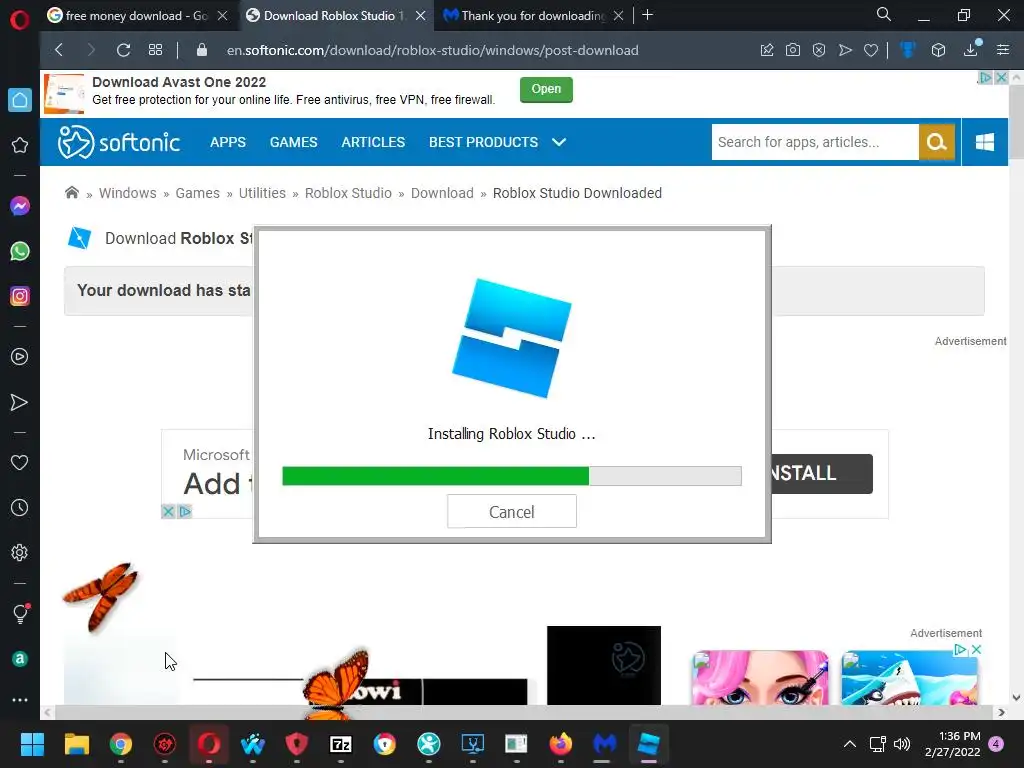Screen dimensions: 1024x768
Task: Open the Opera menu logo
Action: (20, 20)
